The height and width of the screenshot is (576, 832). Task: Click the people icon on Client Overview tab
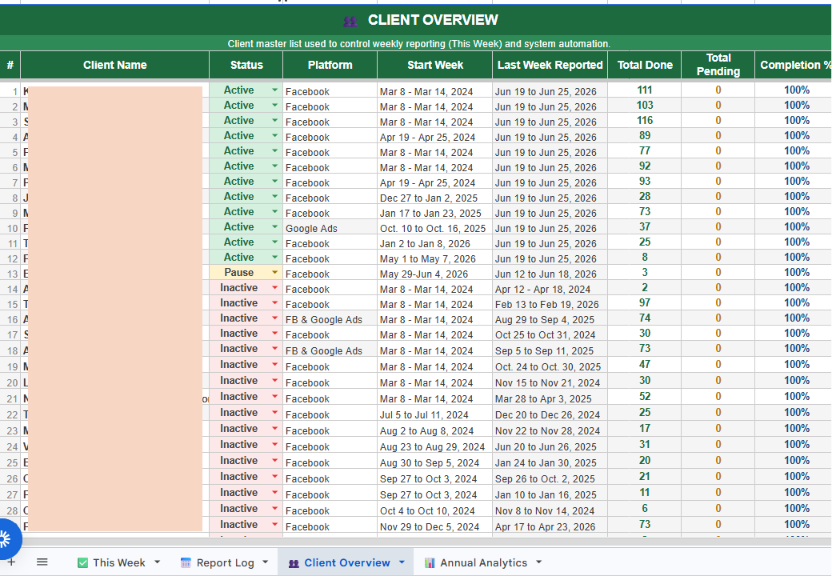pyautogui.click(x=293, y=563)
